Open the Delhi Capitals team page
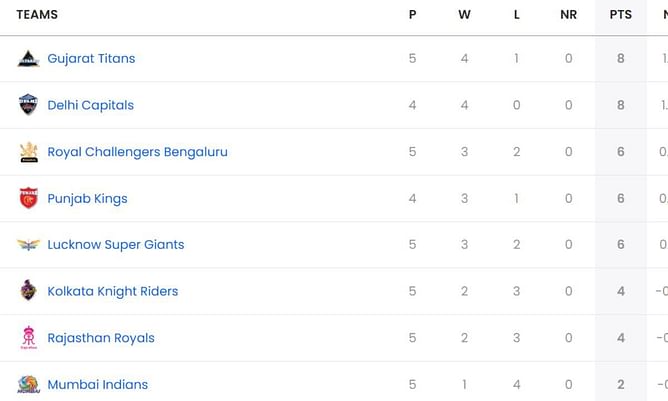668x401 pixels. 91,105
